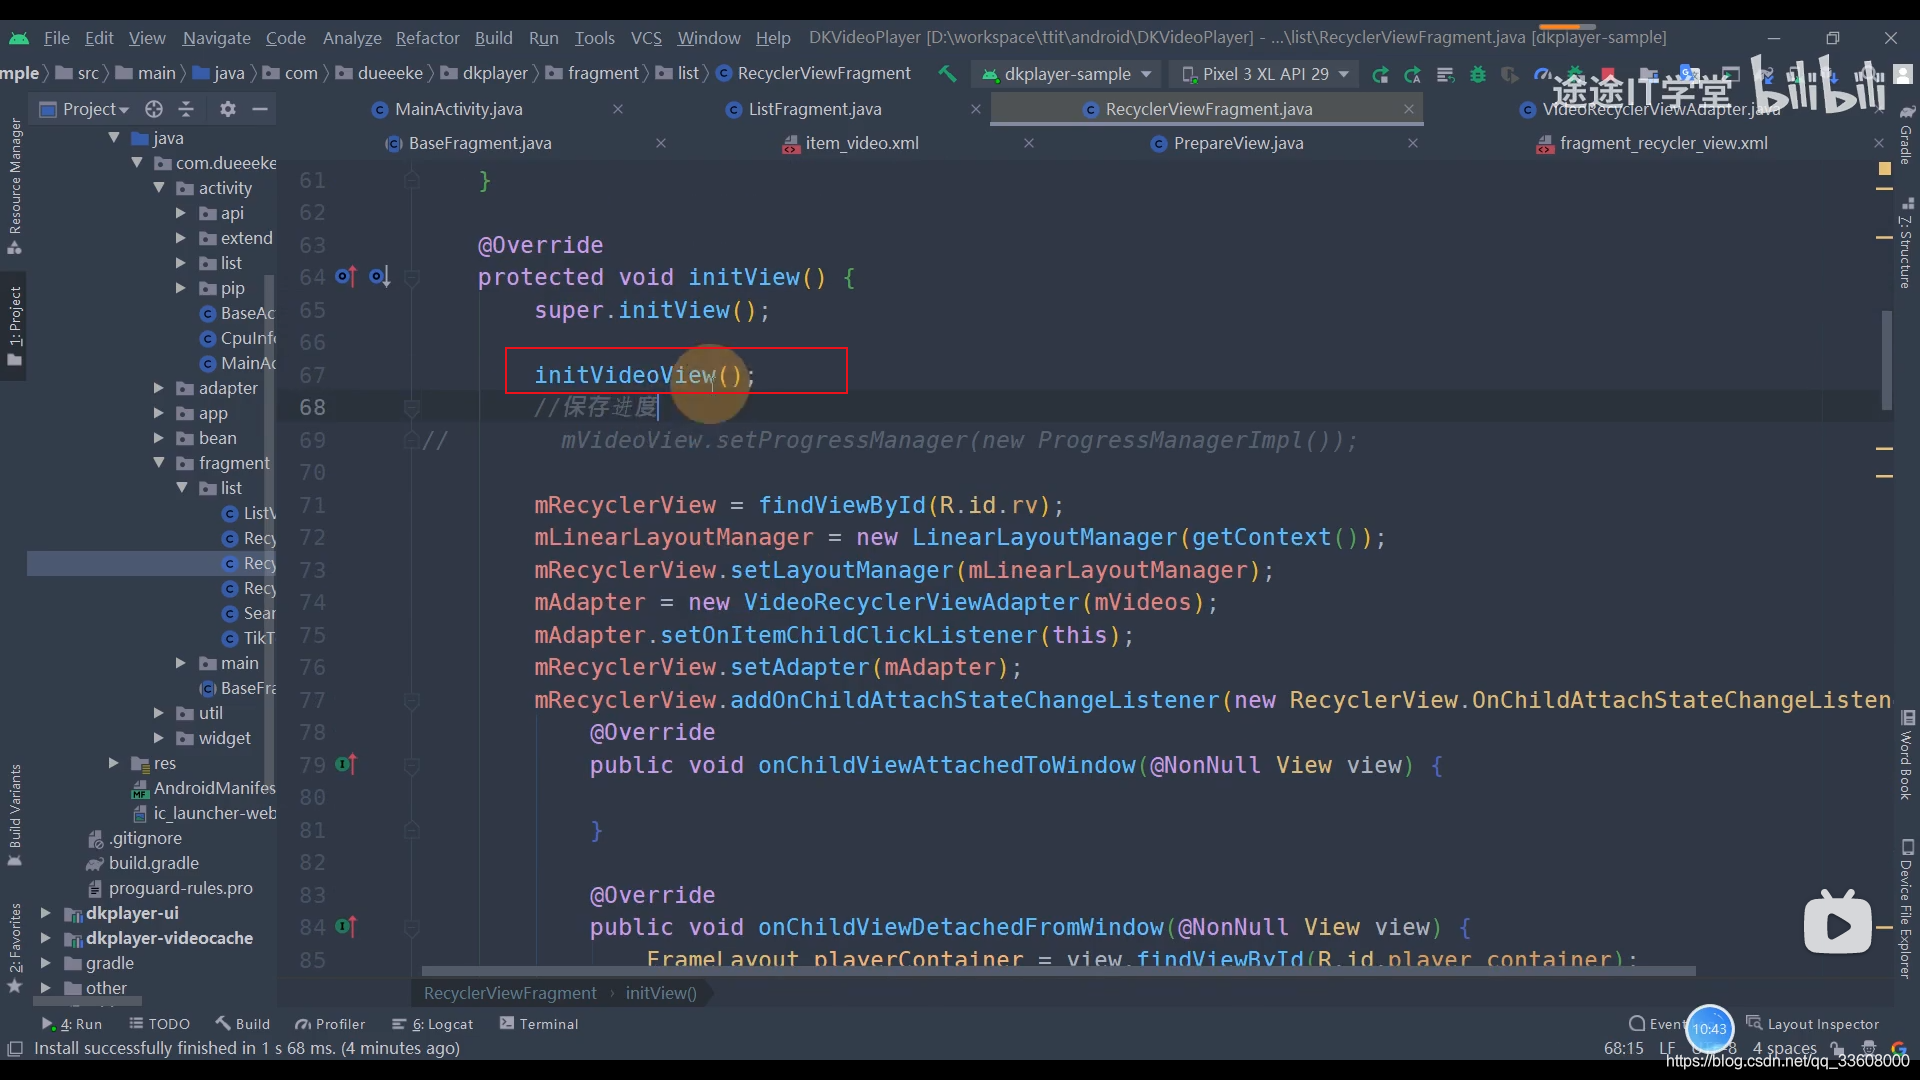
Task: Open the Project view dropdown
Action: [85, 109]
